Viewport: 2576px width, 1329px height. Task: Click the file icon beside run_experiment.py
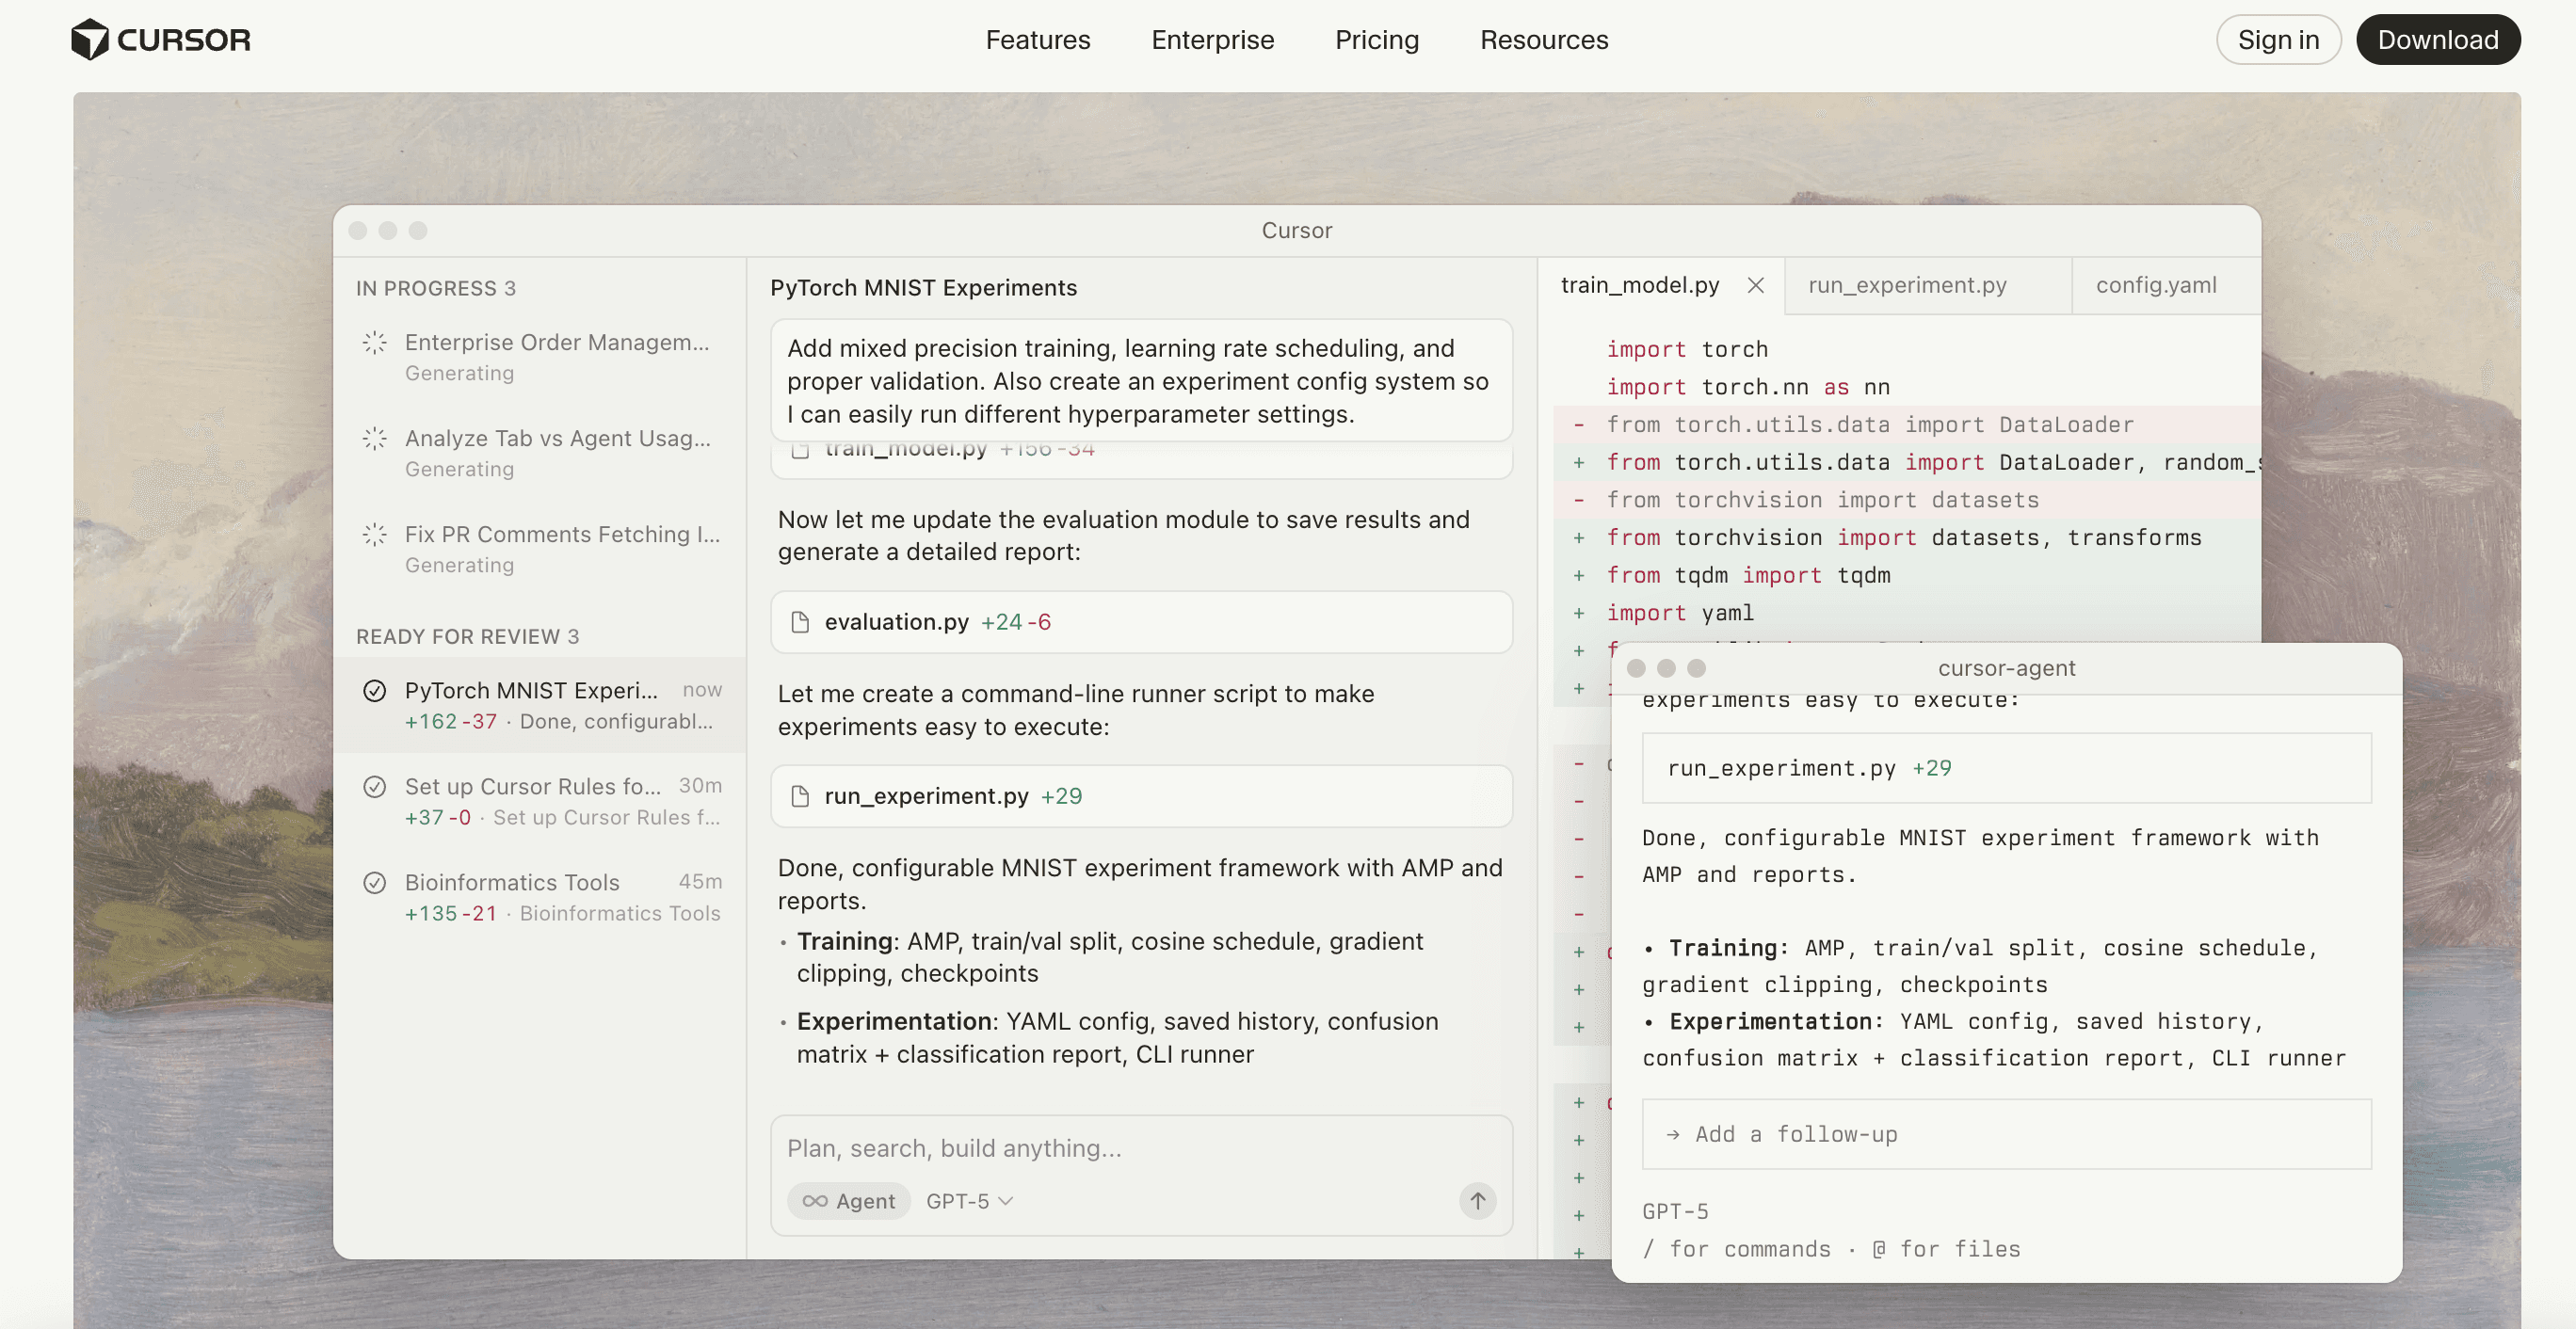[x=800, y=796]
